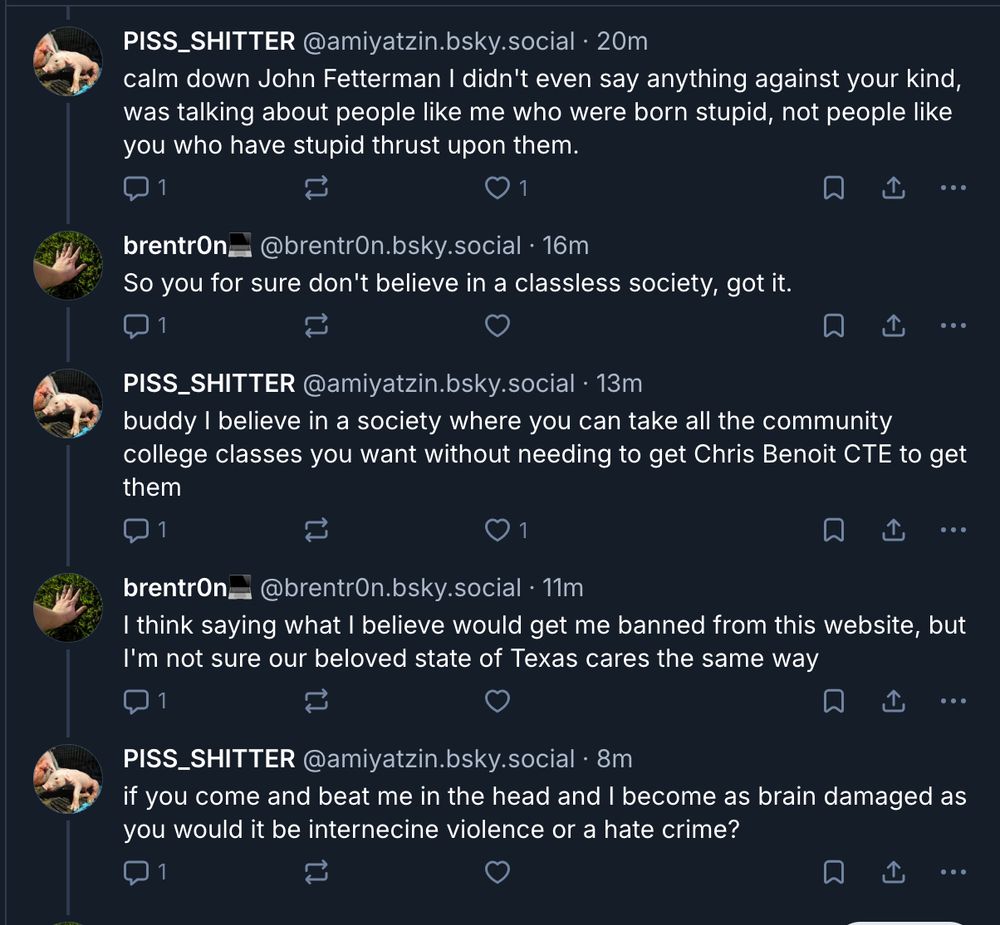Open @amiyatzin.bsky.social handle on the 20m post
Viewport: 1000px width, 925px height.
438,42
